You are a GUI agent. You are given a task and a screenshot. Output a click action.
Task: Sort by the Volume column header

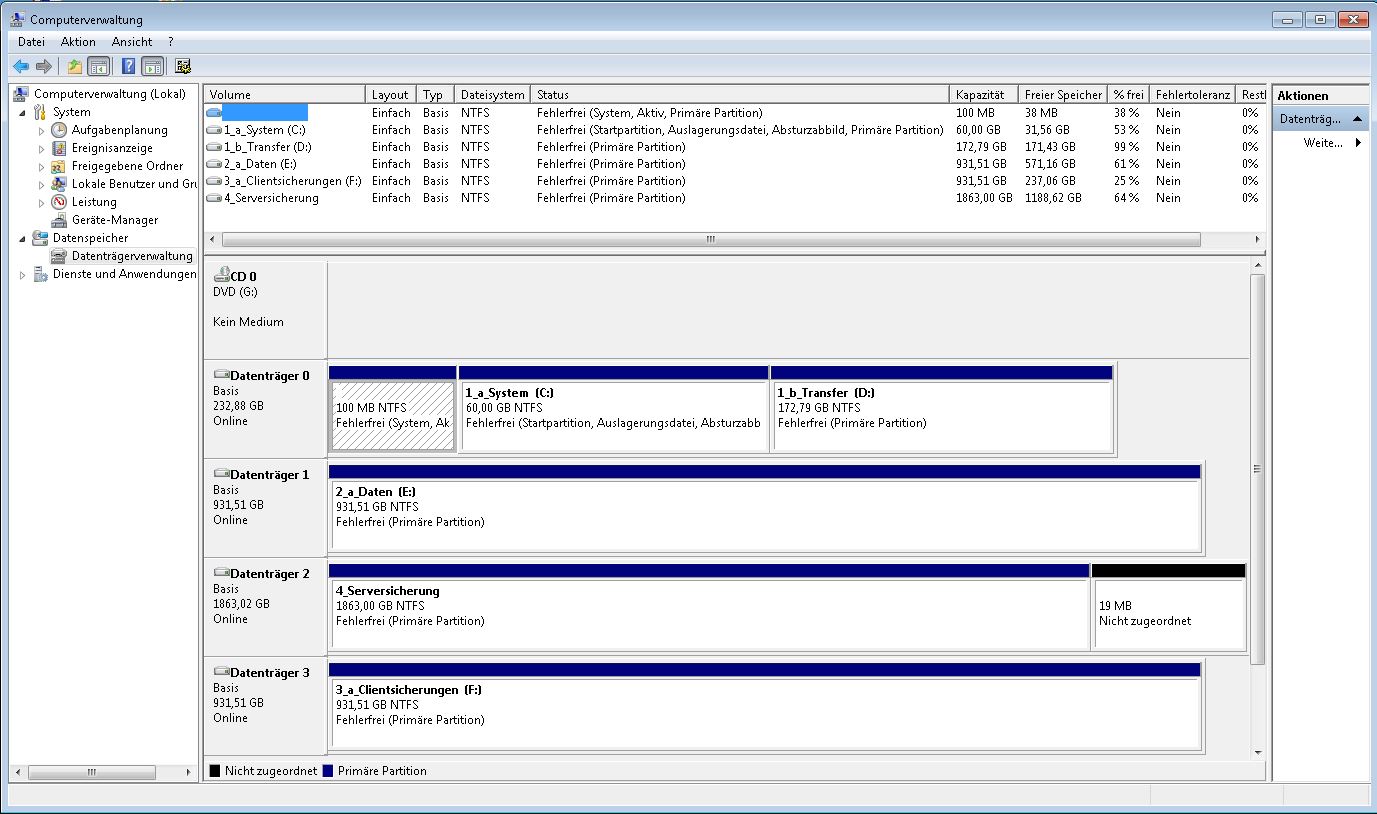pyautogui.click(x=285, y=95)
